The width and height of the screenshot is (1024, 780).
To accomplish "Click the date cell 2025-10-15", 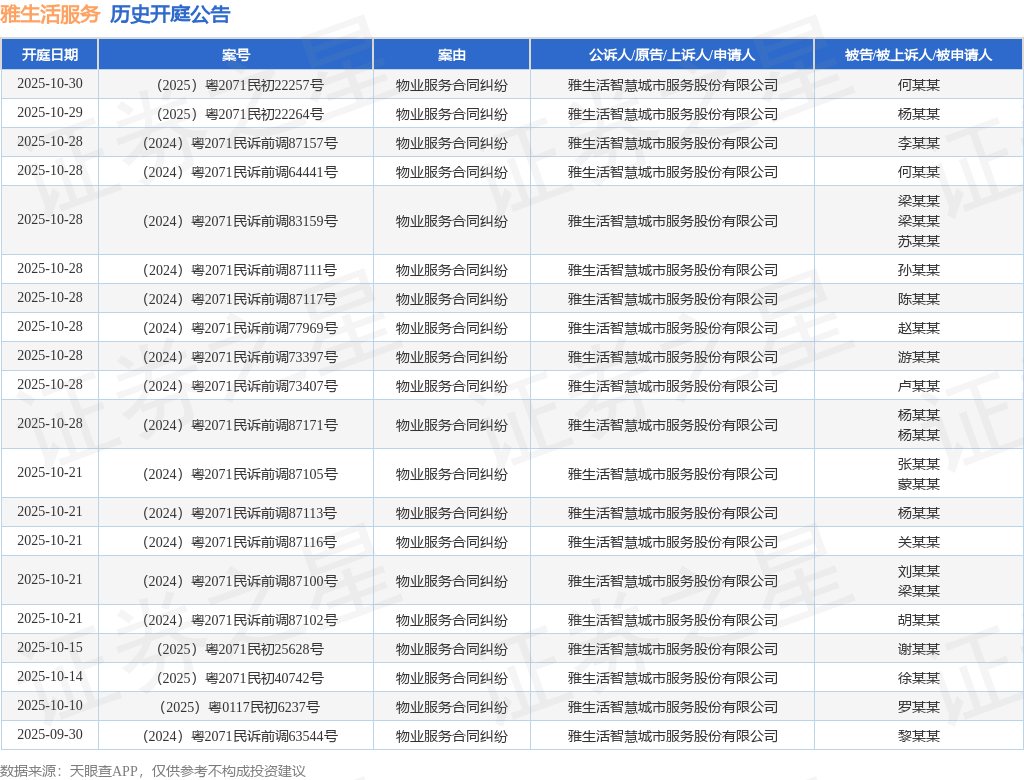I will coord(50,647).
